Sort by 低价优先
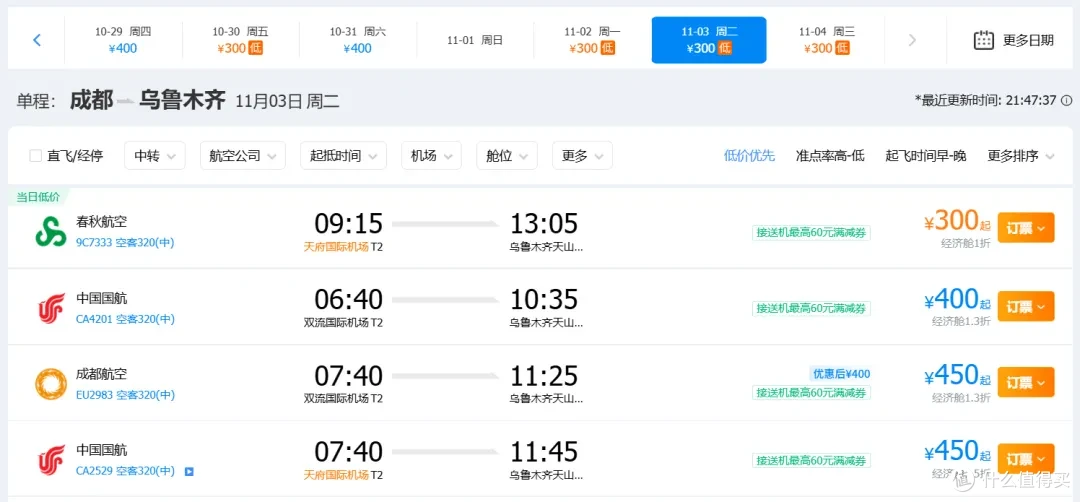Image resolution: width=1080 pixels, height=502 pixels. click(749, 156)
